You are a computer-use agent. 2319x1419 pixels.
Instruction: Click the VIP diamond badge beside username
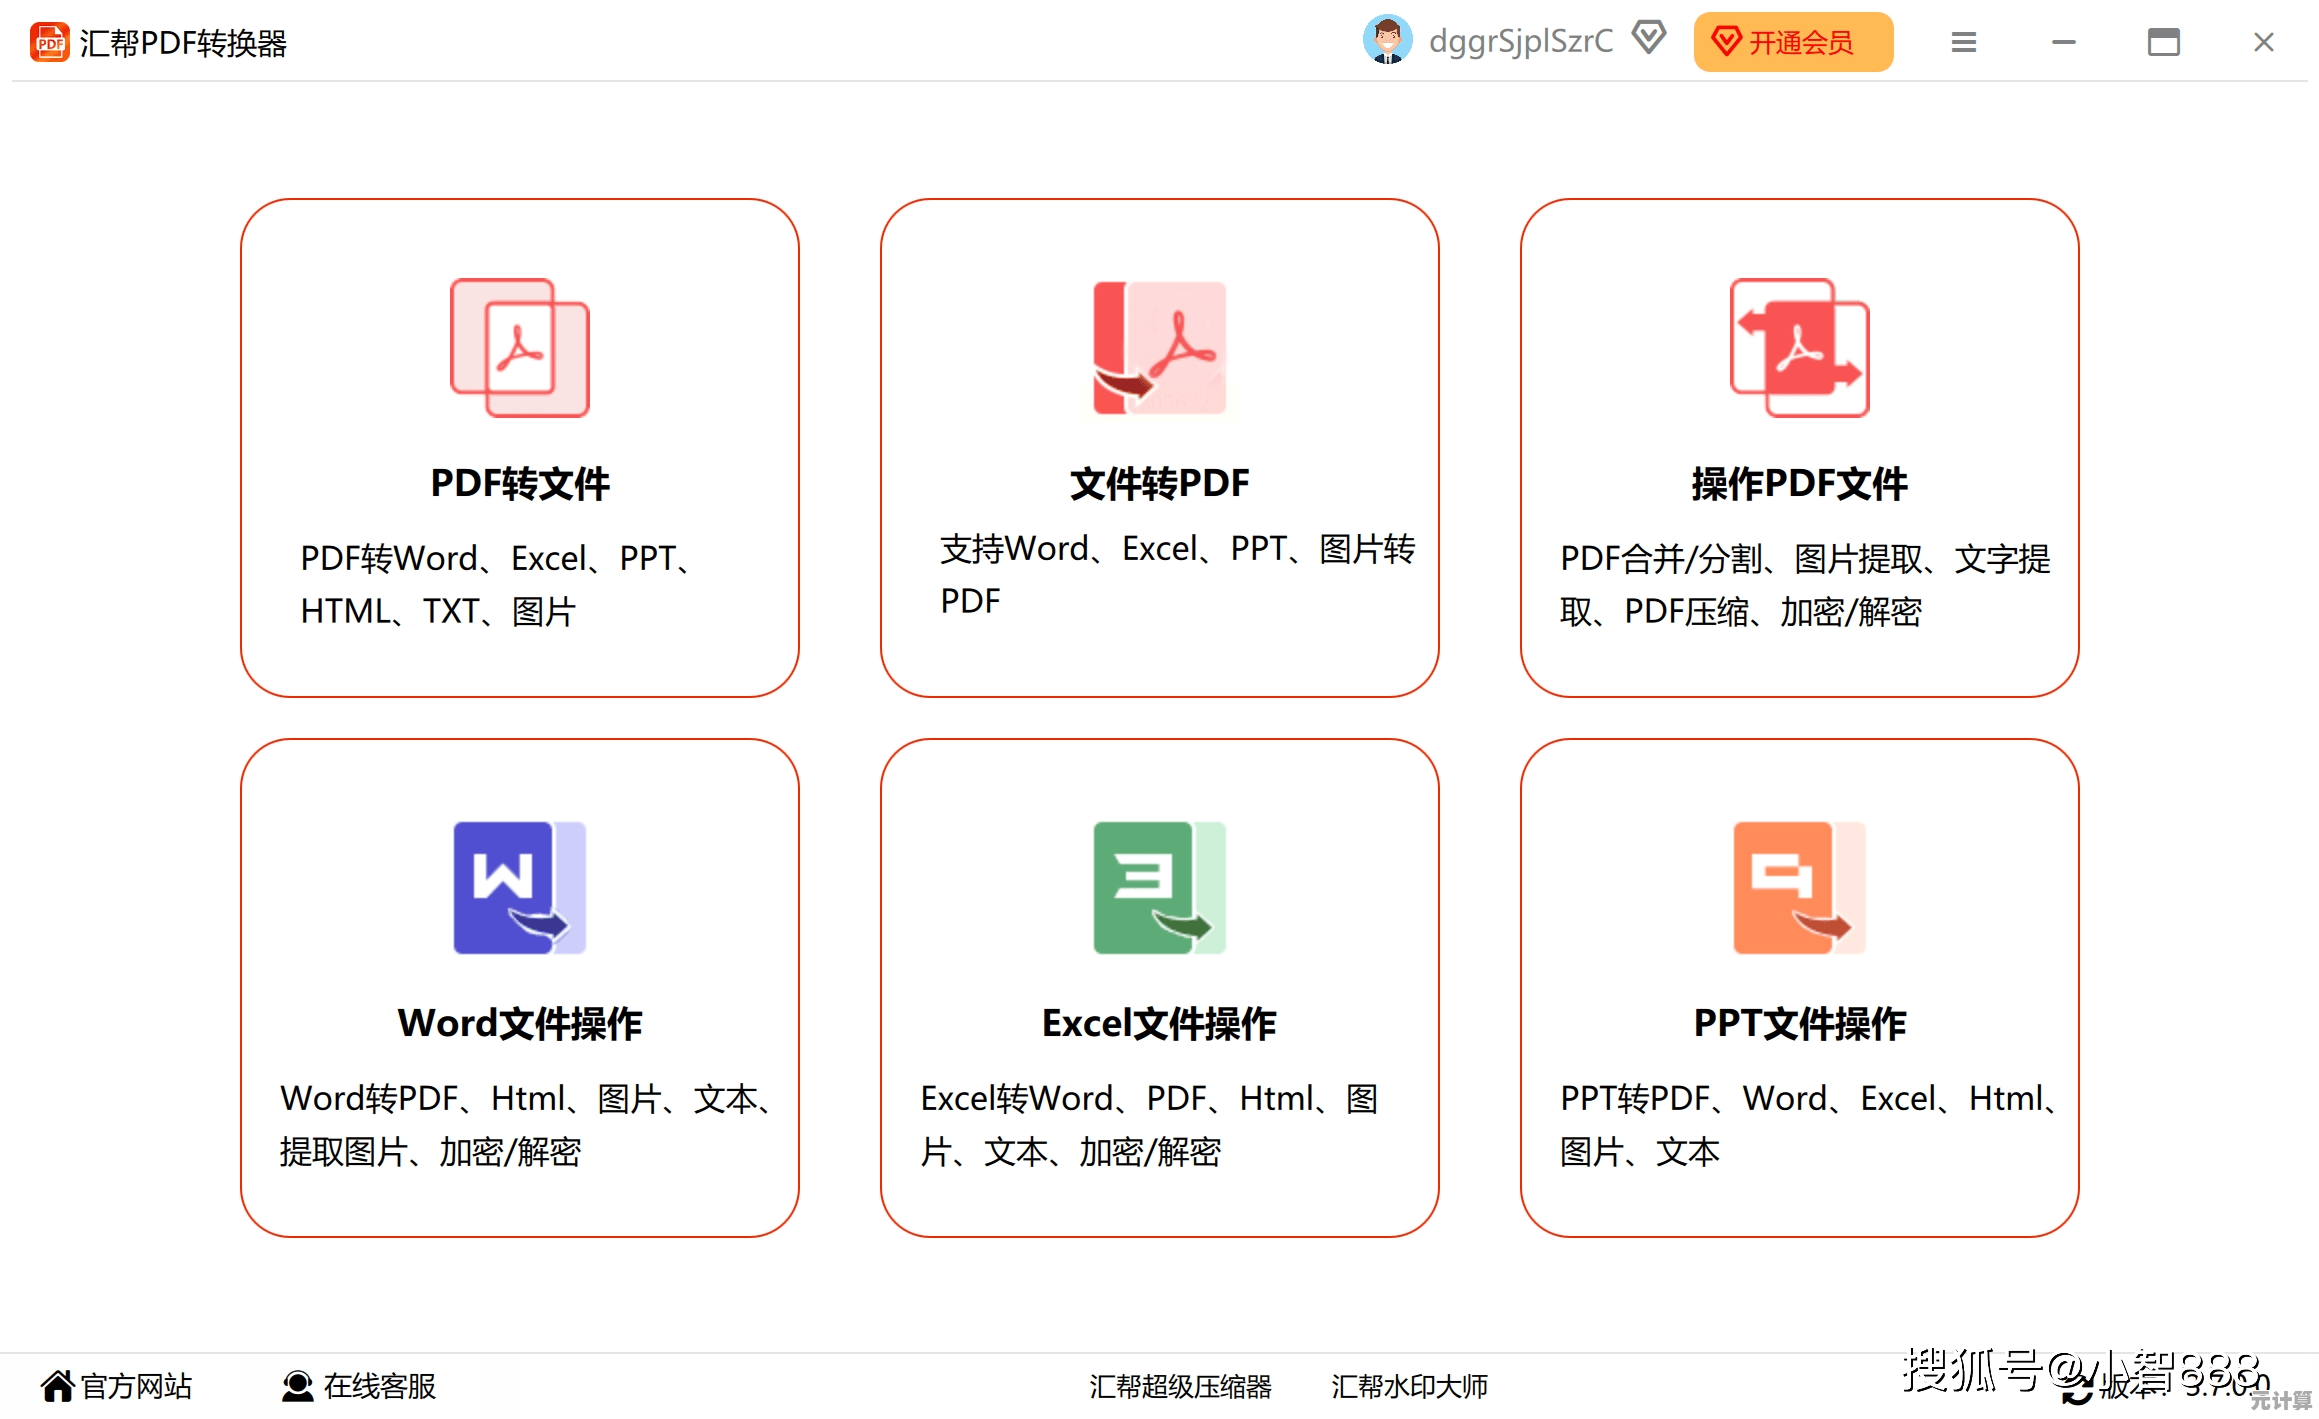pos(1649,39)
